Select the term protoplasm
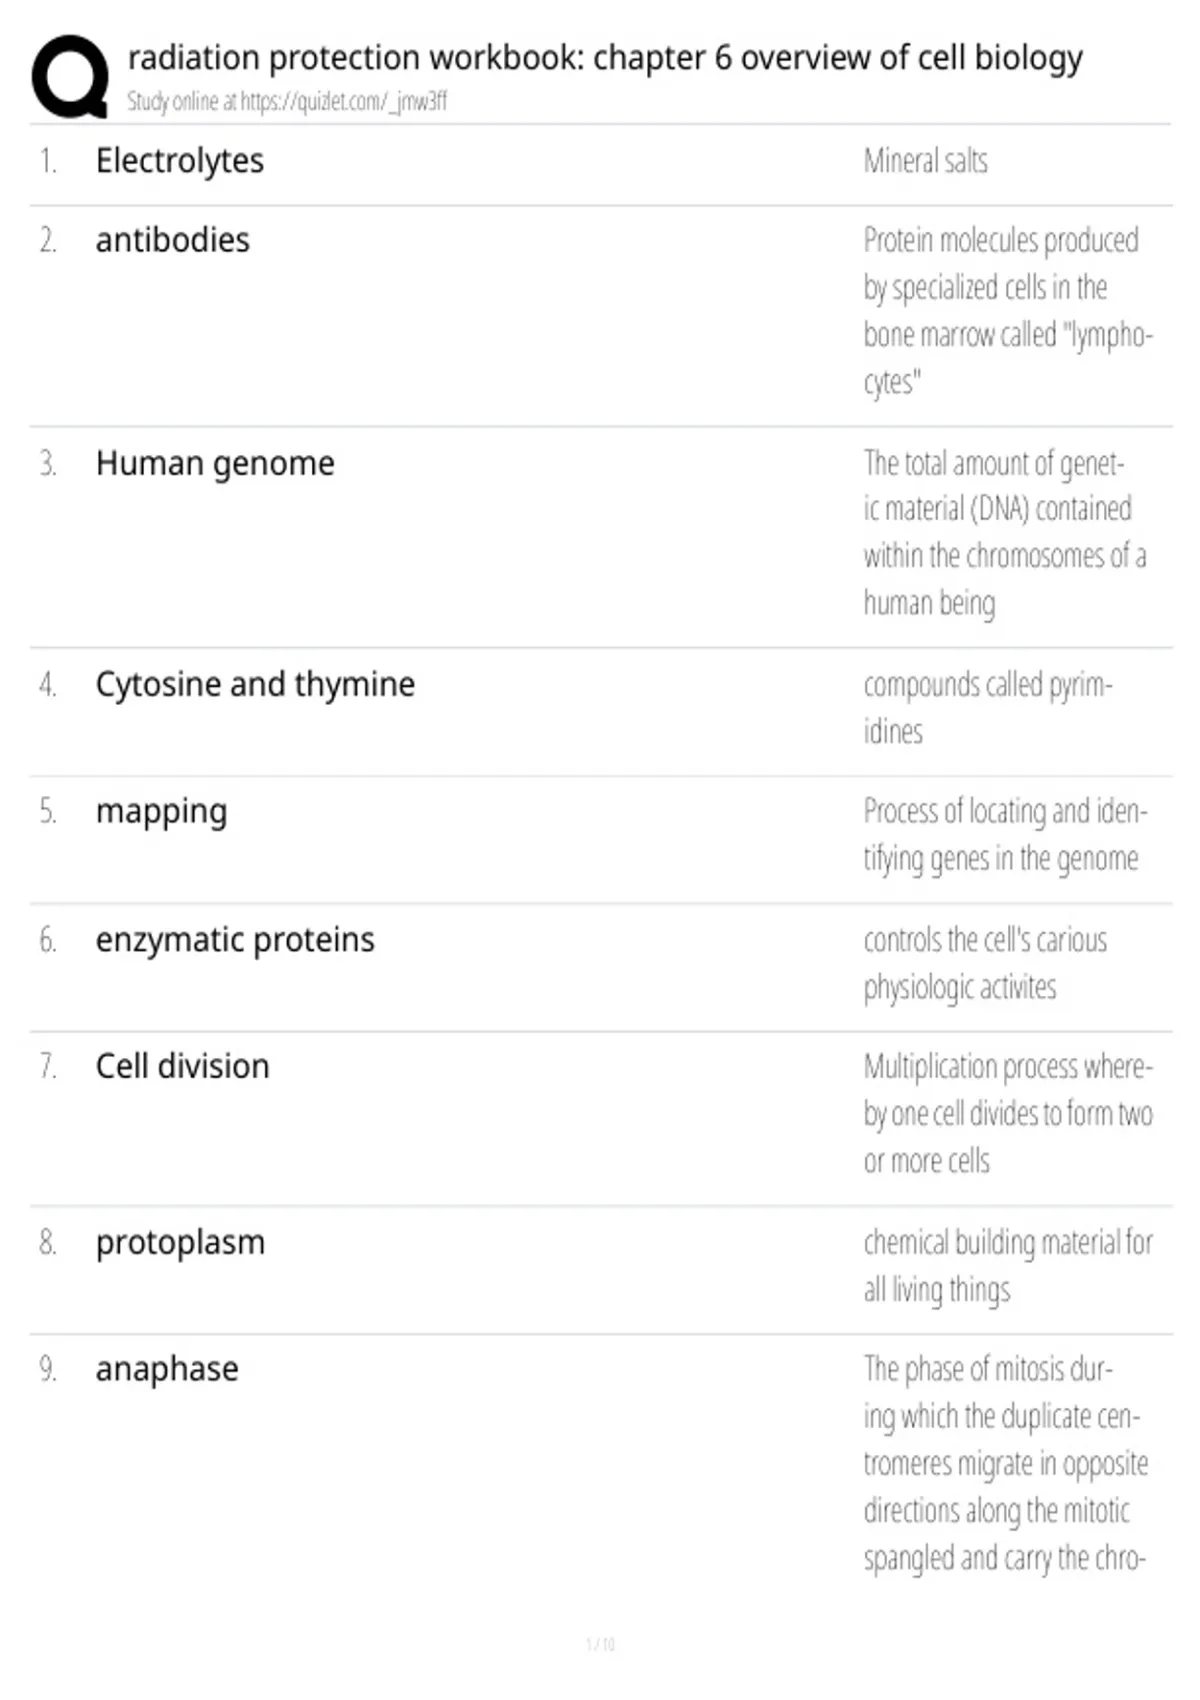Screen dimensions: 1200x1700 180,1243
